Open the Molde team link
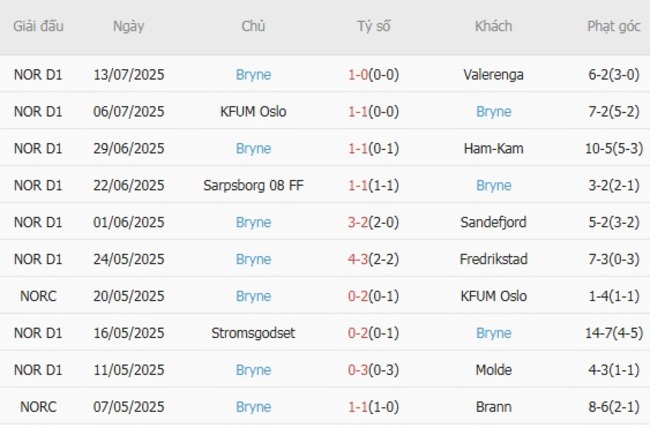The image size is (650, 428). tap(493, 370)
